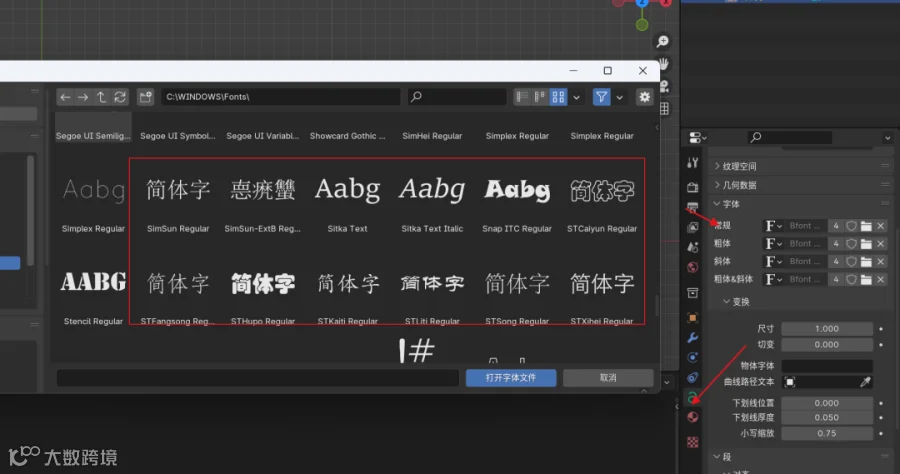The height and width of the screenshot is (474, 900).
Task: Click folder icon beside 常规 font
Action: (x=866, y=226)
